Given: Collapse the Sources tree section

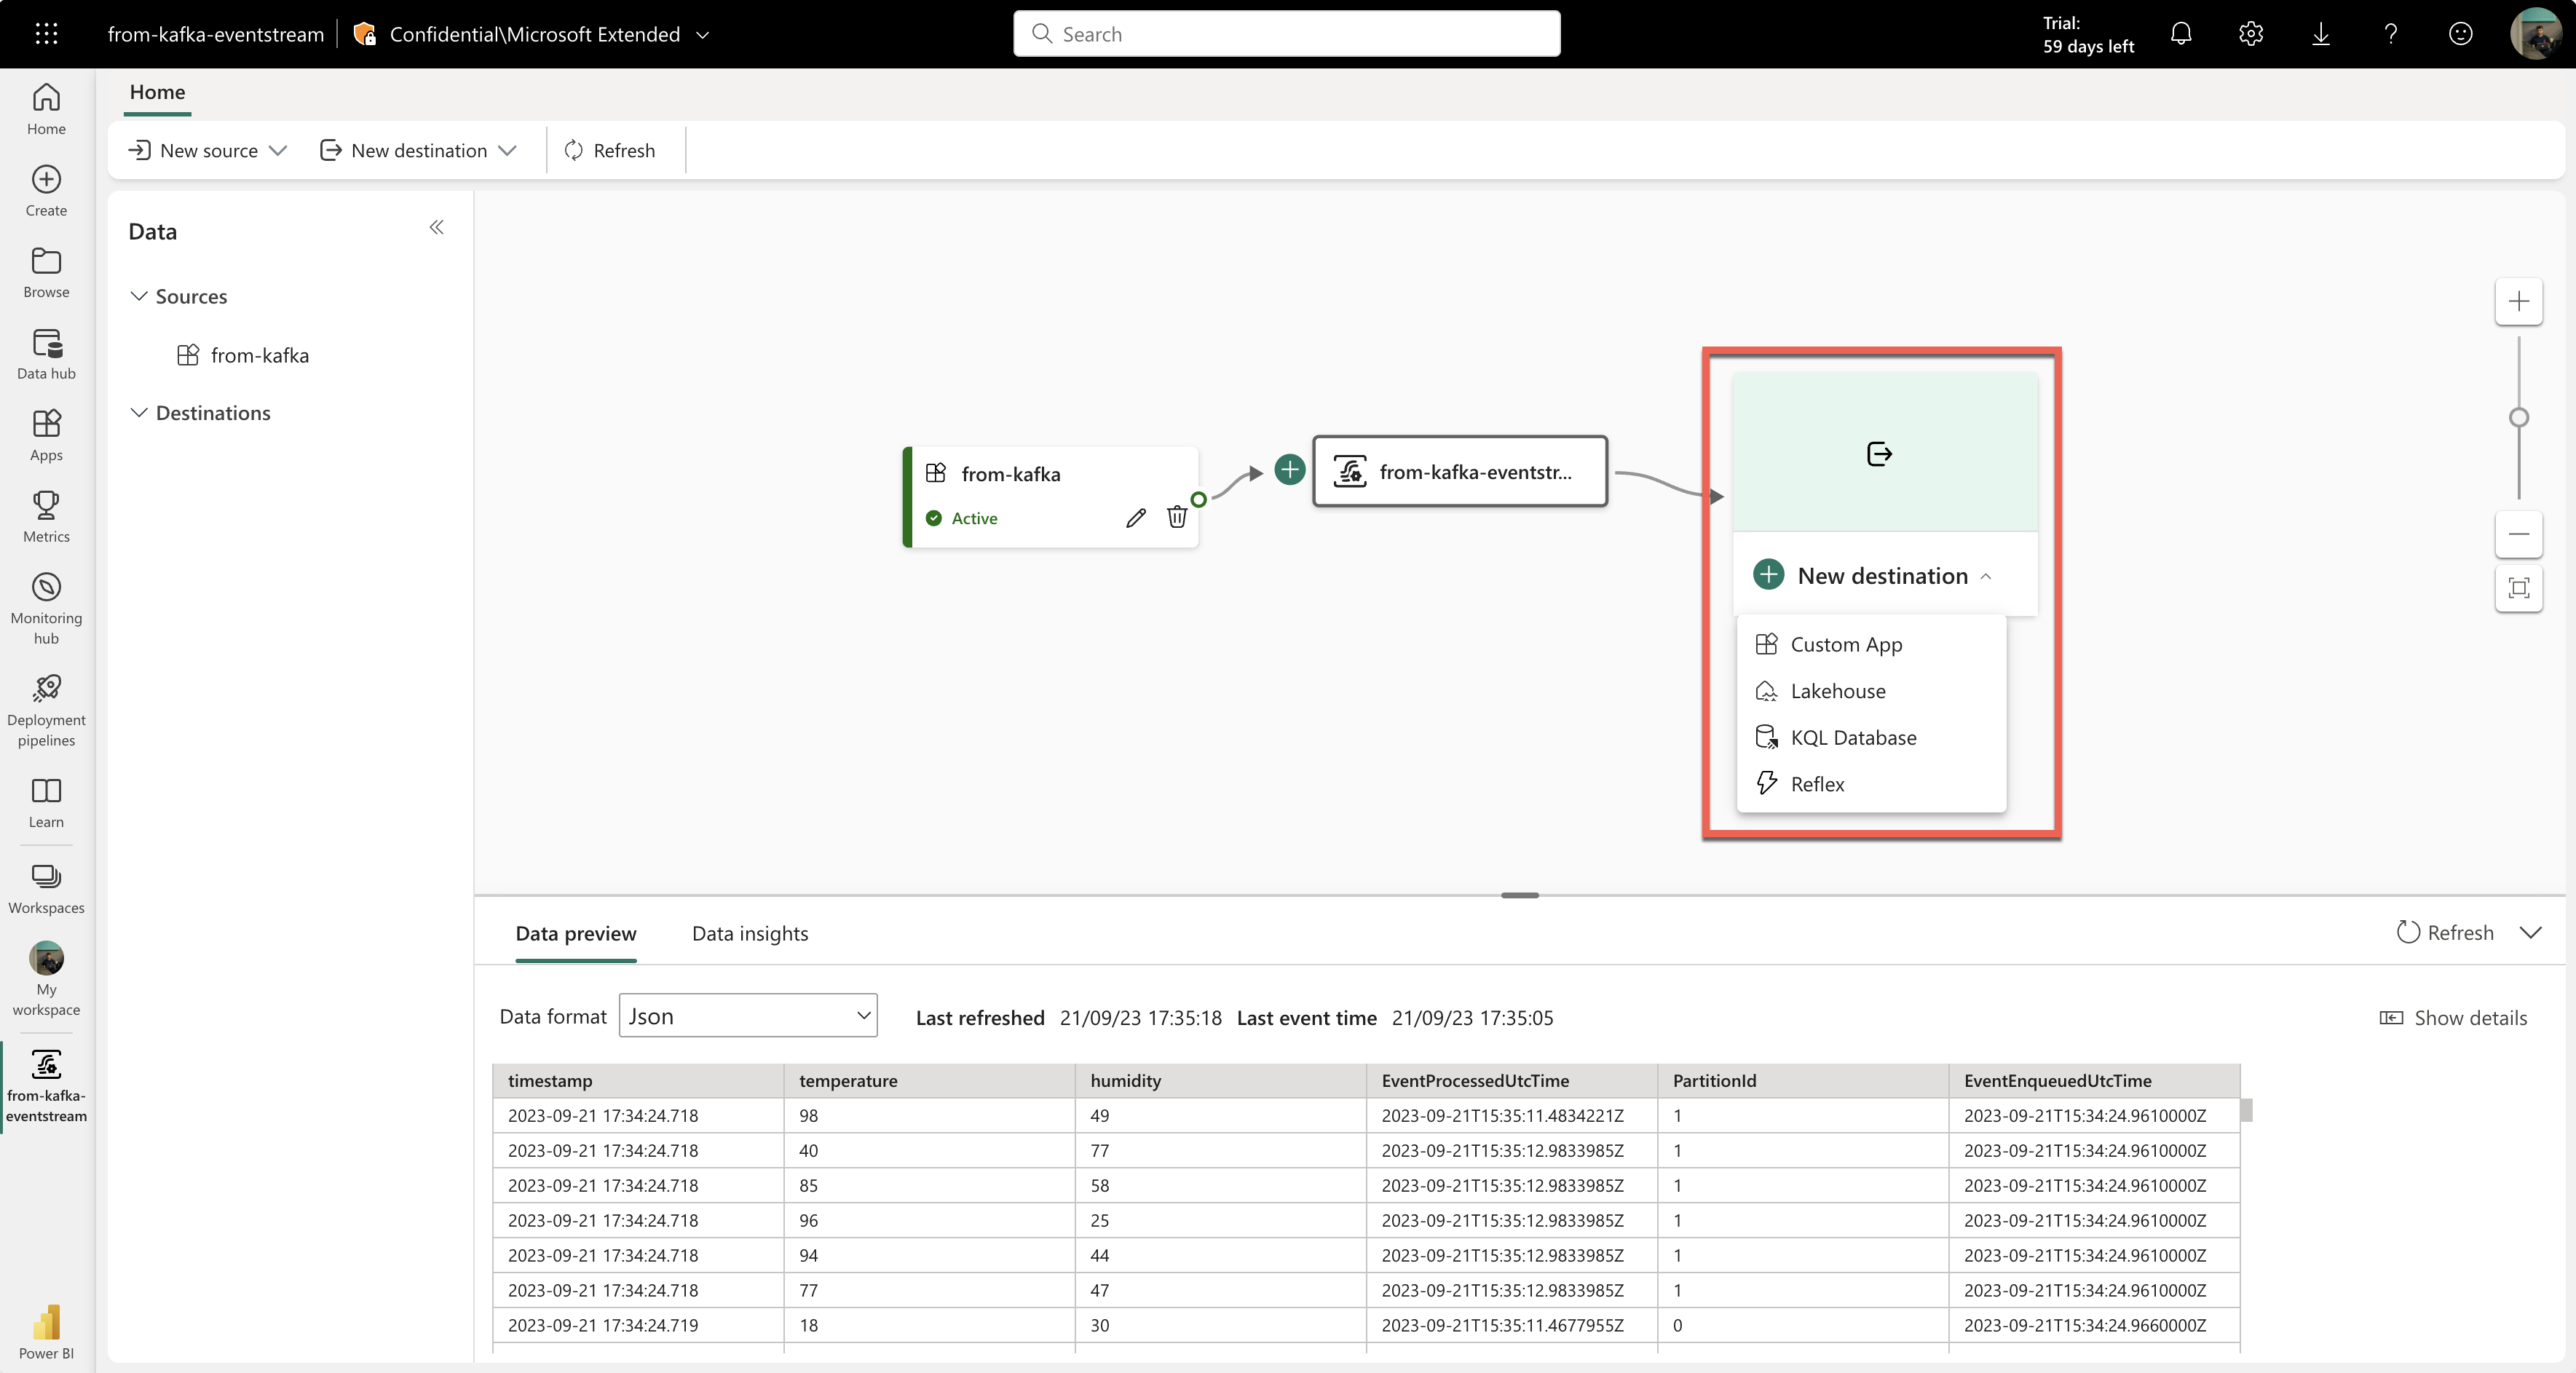Looking at the screenshot, I should pos(139,296).
